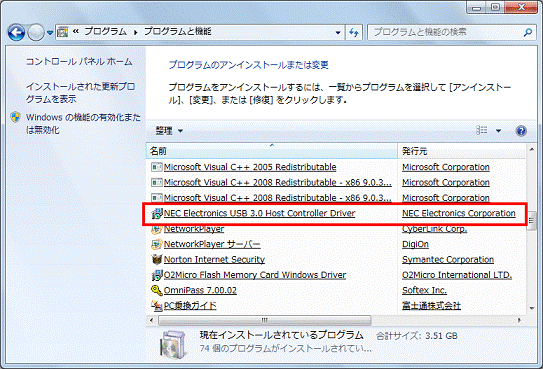543x369 pixels.
Task: Select プログラム breadcrumb in the address bar
Action: point(105,32)
